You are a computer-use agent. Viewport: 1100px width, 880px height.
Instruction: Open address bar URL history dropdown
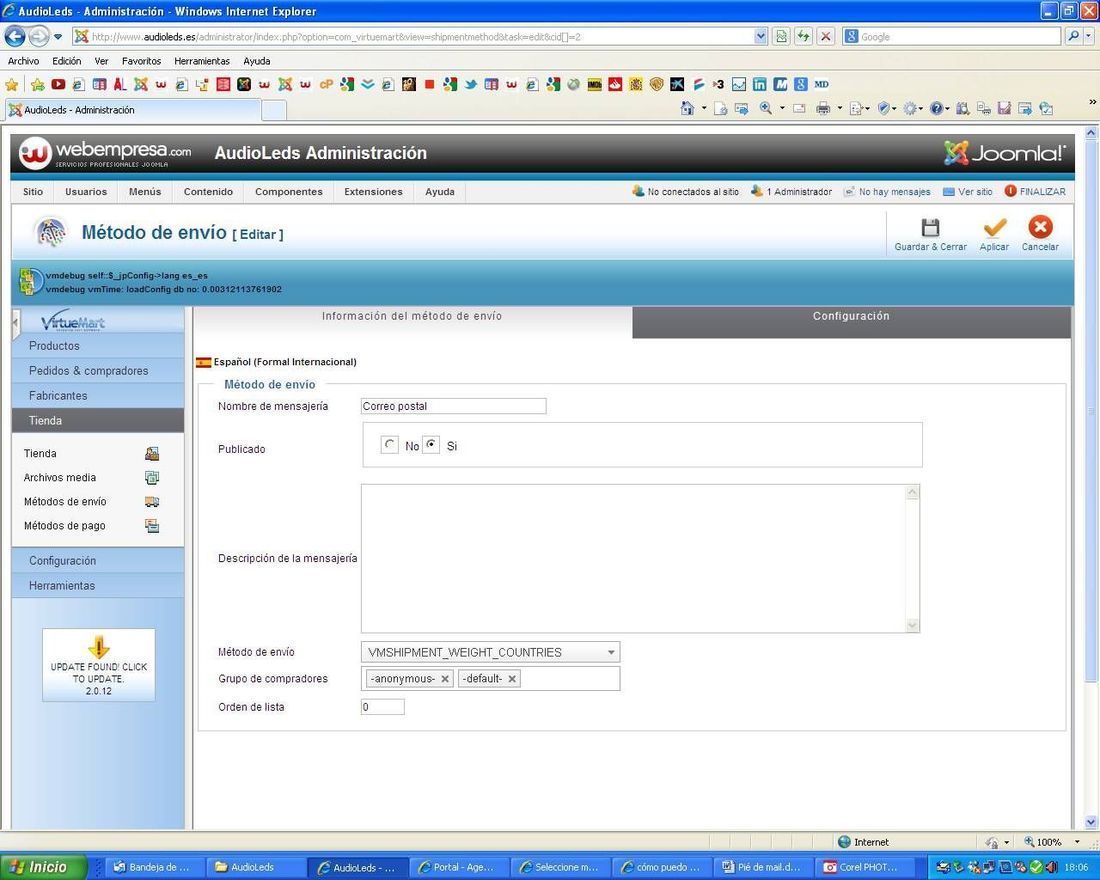click(x=760, y=36)
